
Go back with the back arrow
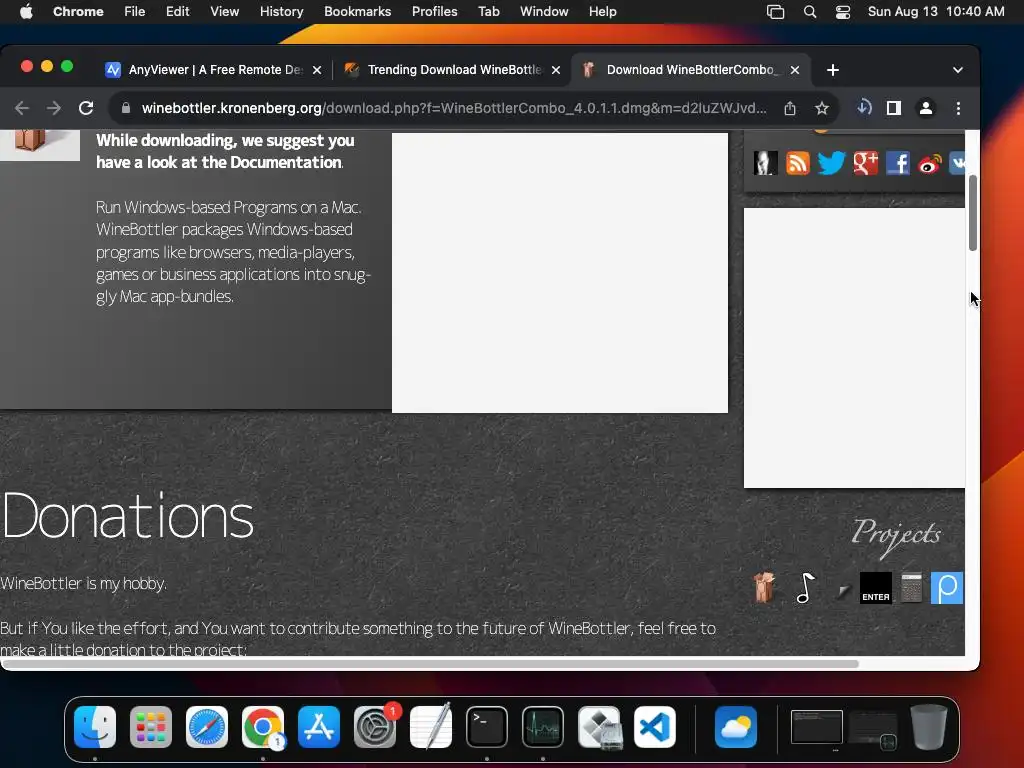point(22,108)
